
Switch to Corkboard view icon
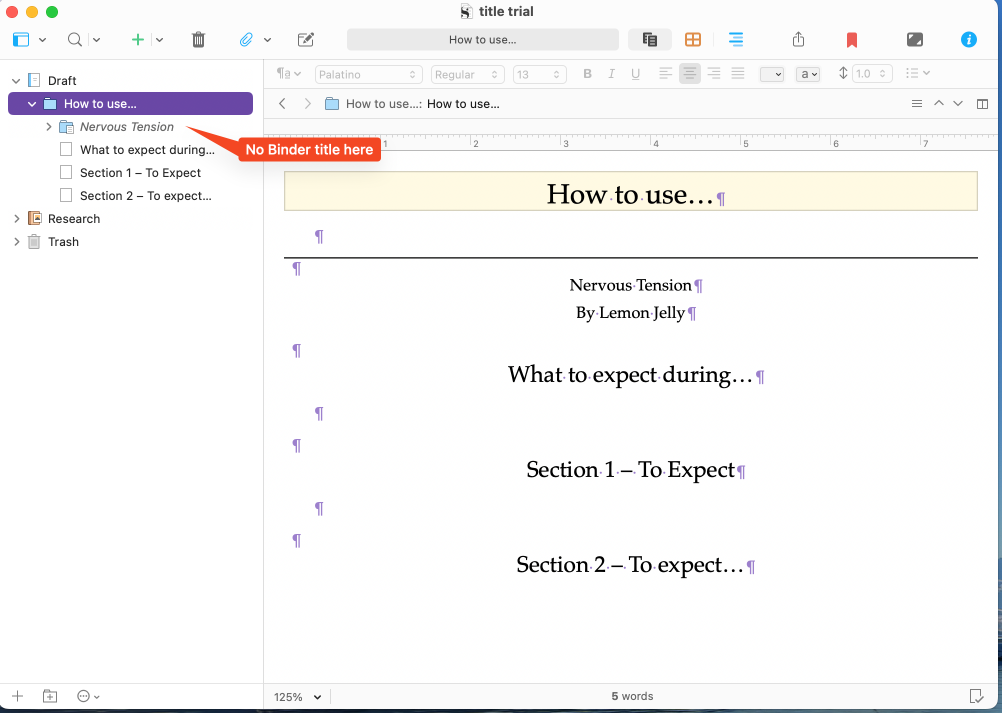point(693,40)
